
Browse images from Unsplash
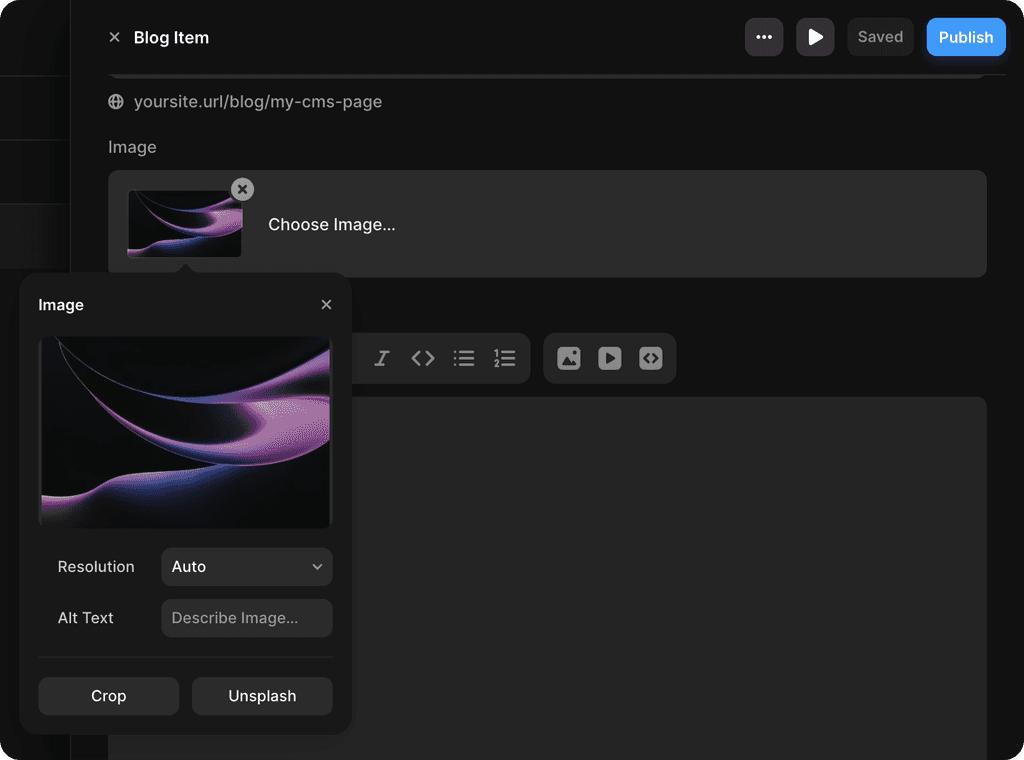tap(262, 696)
